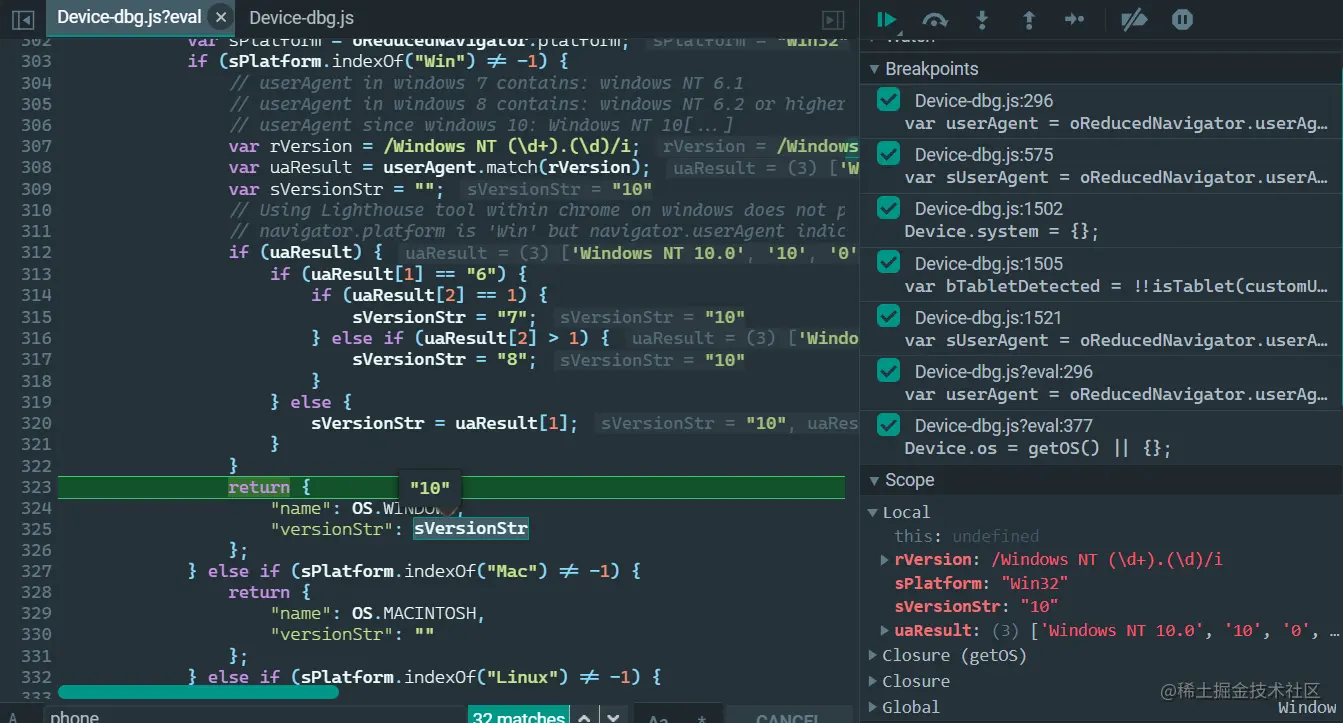Click line number 303 in gutter
The image size is (1343, 723).
click(x=36, y=61)
